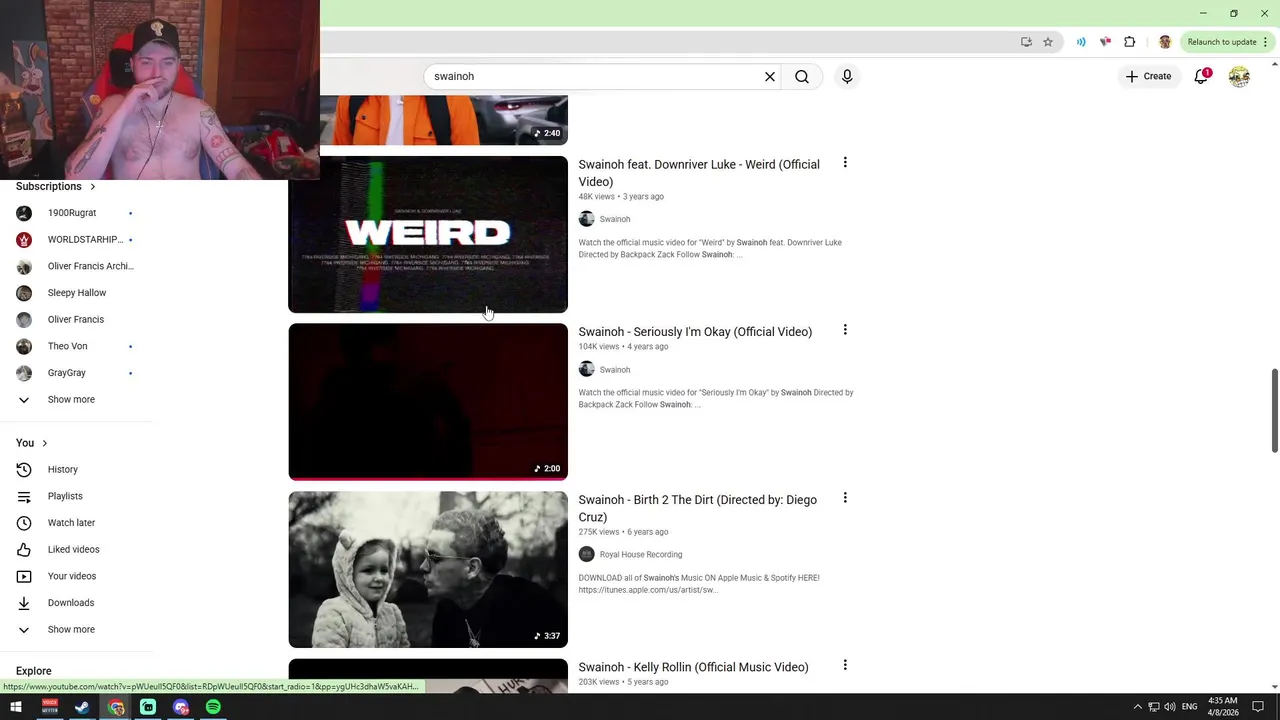Open Windows notification center icon

pos(1258,707)
